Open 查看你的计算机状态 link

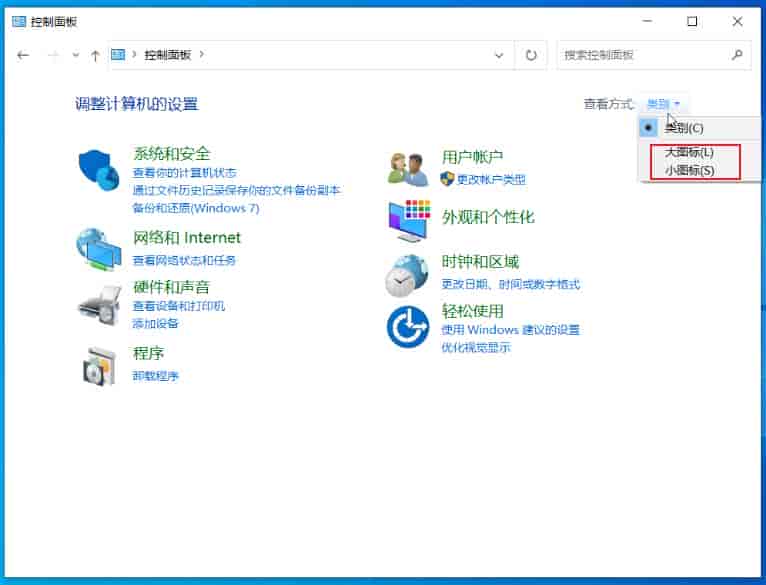click(185, 173)
